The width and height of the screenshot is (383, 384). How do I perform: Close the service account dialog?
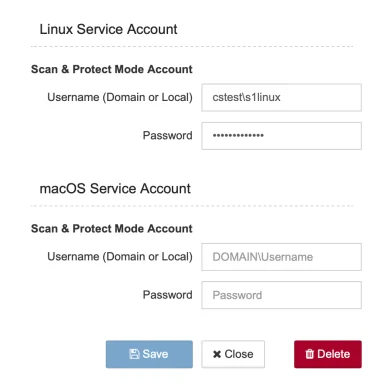[233, 354]
